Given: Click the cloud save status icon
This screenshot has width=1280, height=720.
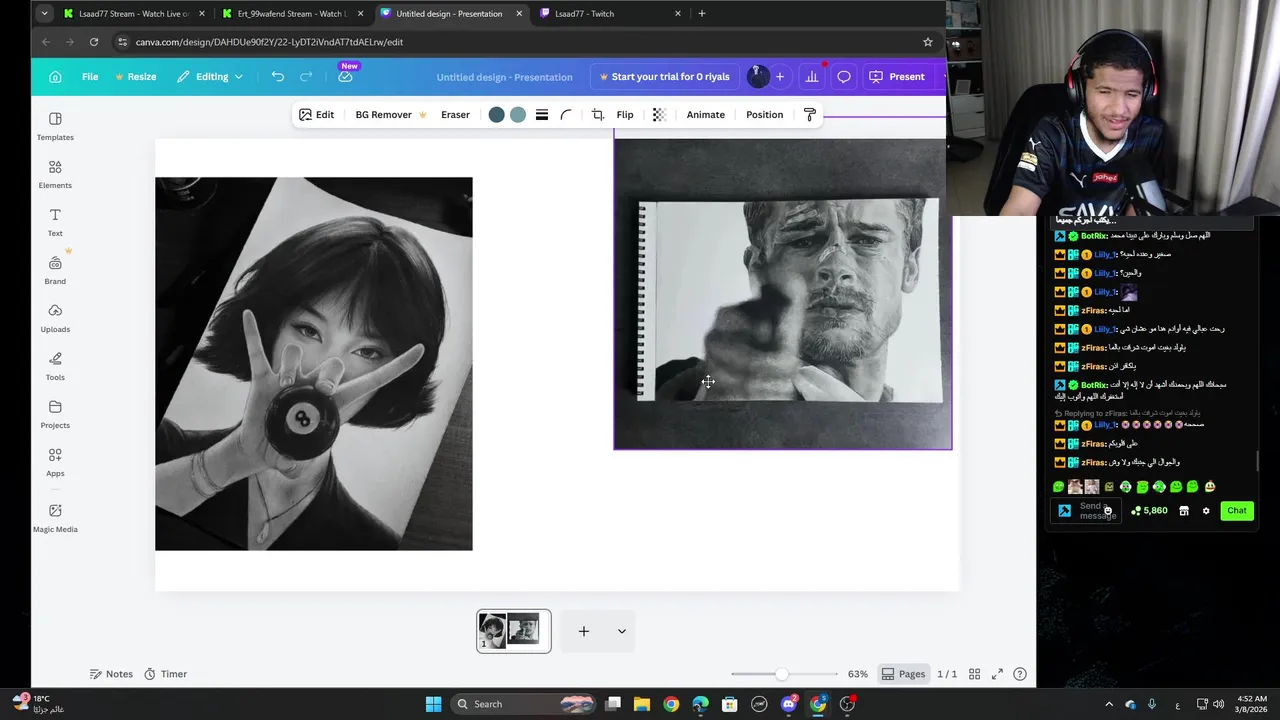Looking at the screenshot, I should coord(345,77).
